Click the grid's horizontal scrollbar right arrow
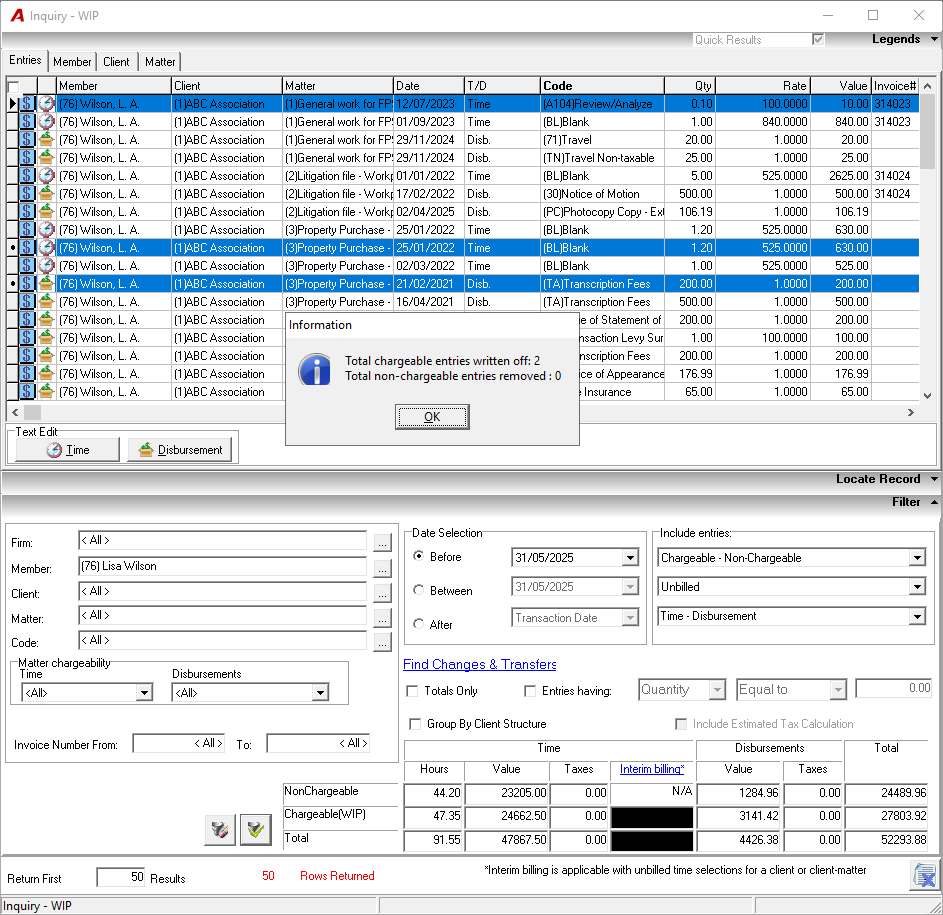 tap(911, 413)
